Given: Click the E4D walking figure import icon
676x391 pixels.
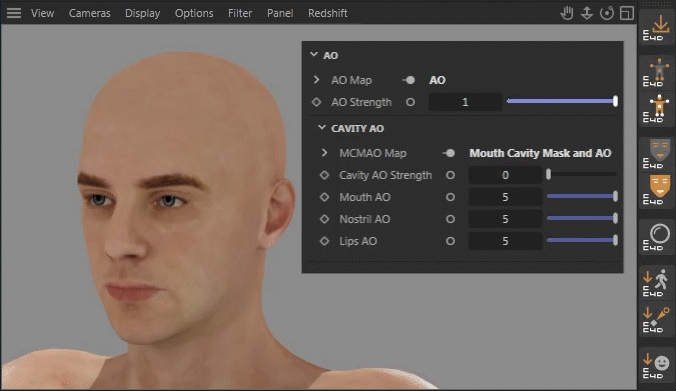Looking at the screenshot, I should (x=657, y=283).
